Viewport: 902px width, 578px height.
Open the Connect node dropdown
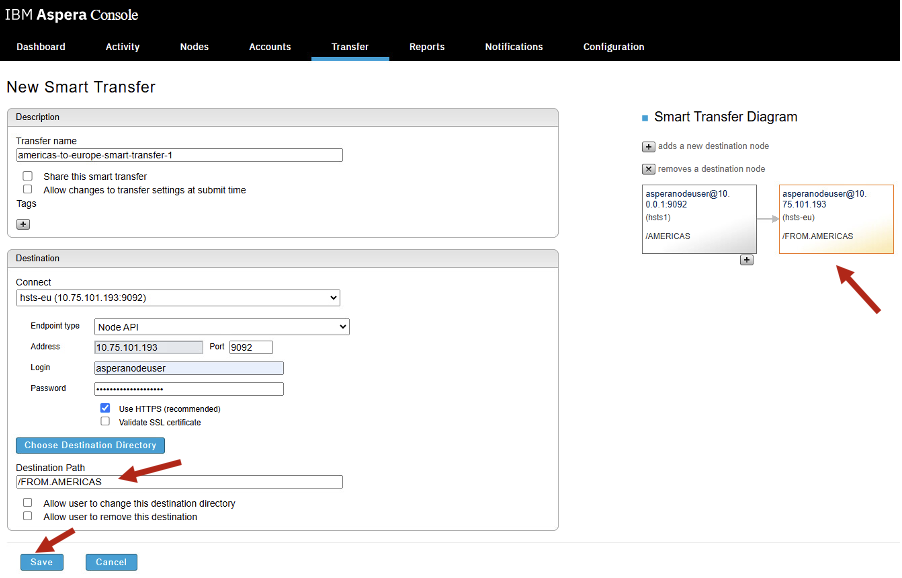(x=178, y=298)
